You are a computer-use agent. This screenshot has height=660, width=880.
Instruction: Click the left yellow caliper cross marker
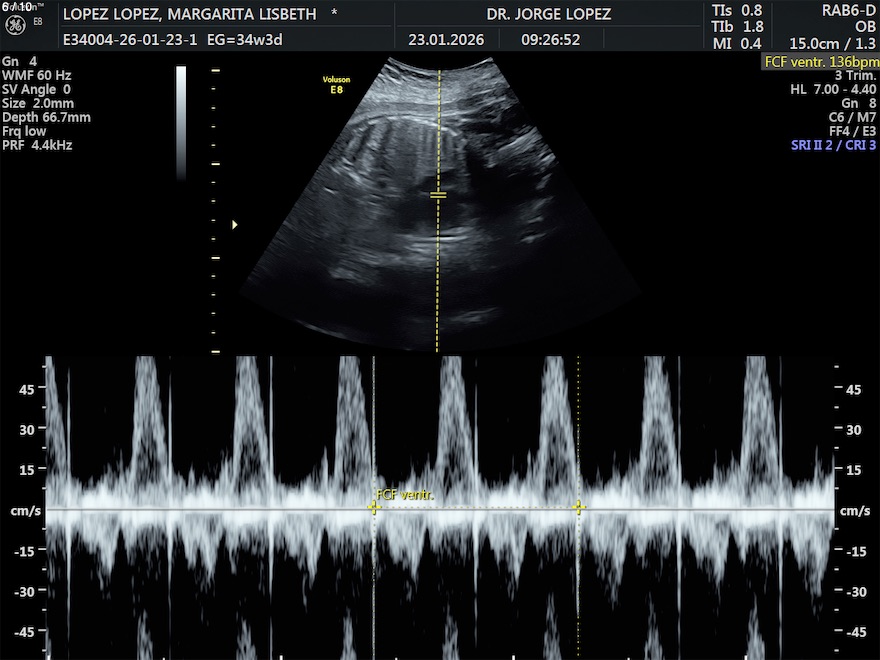(x=374, y=508)
